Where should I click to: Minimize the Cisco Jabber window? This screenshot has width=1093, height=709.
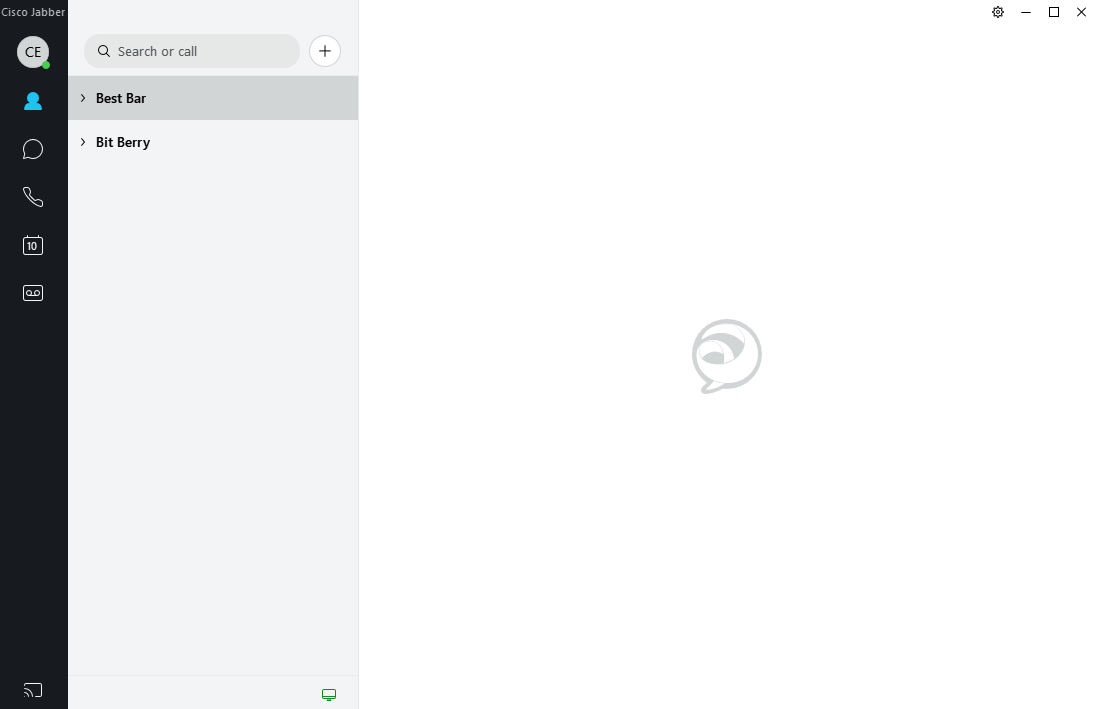(x=1026, y=12)
